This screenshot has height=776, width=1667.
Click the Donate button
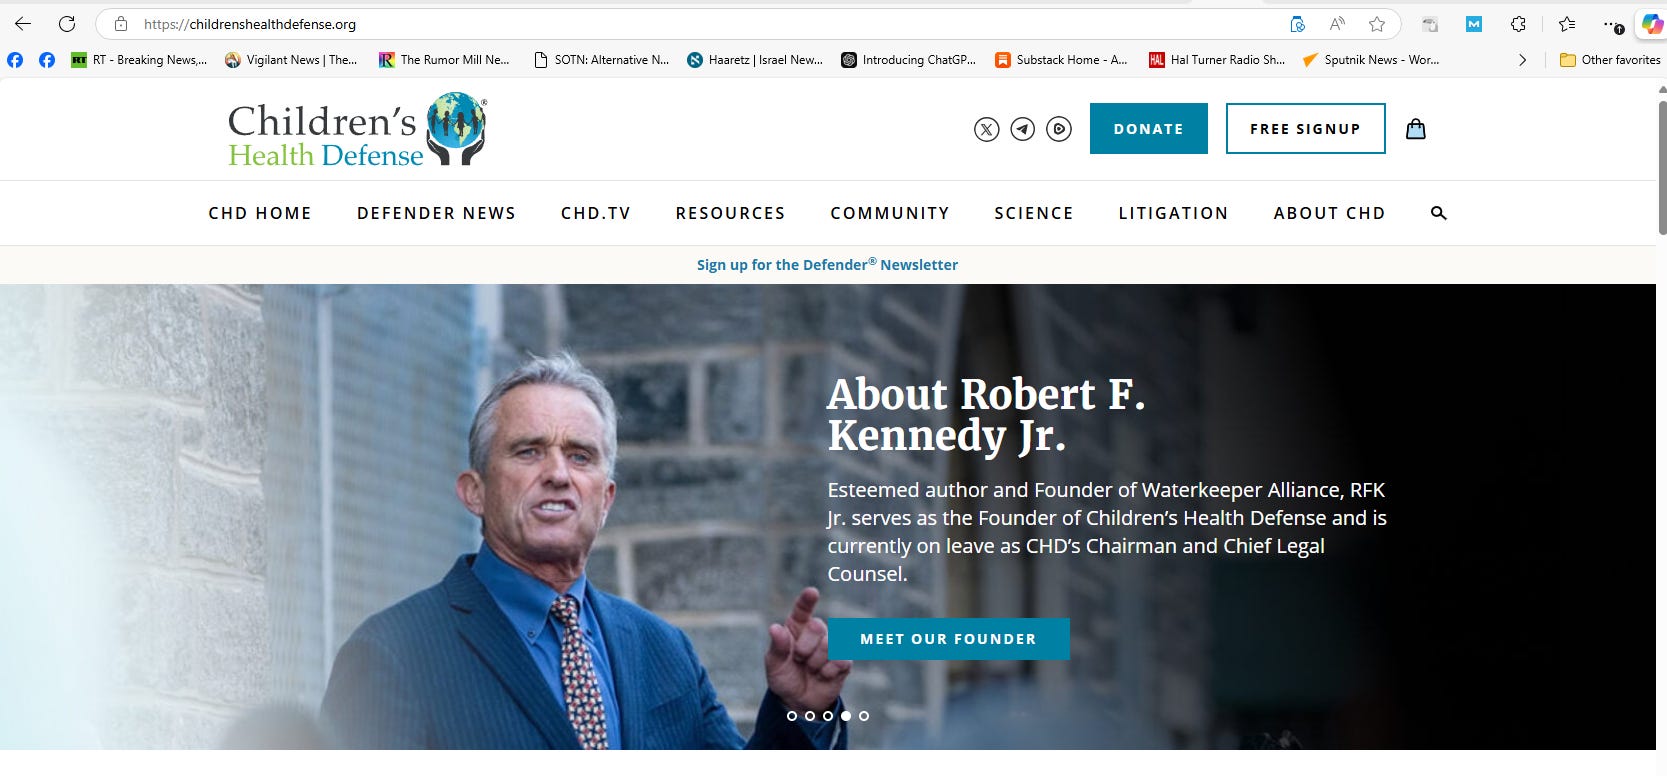point(1149,129)
